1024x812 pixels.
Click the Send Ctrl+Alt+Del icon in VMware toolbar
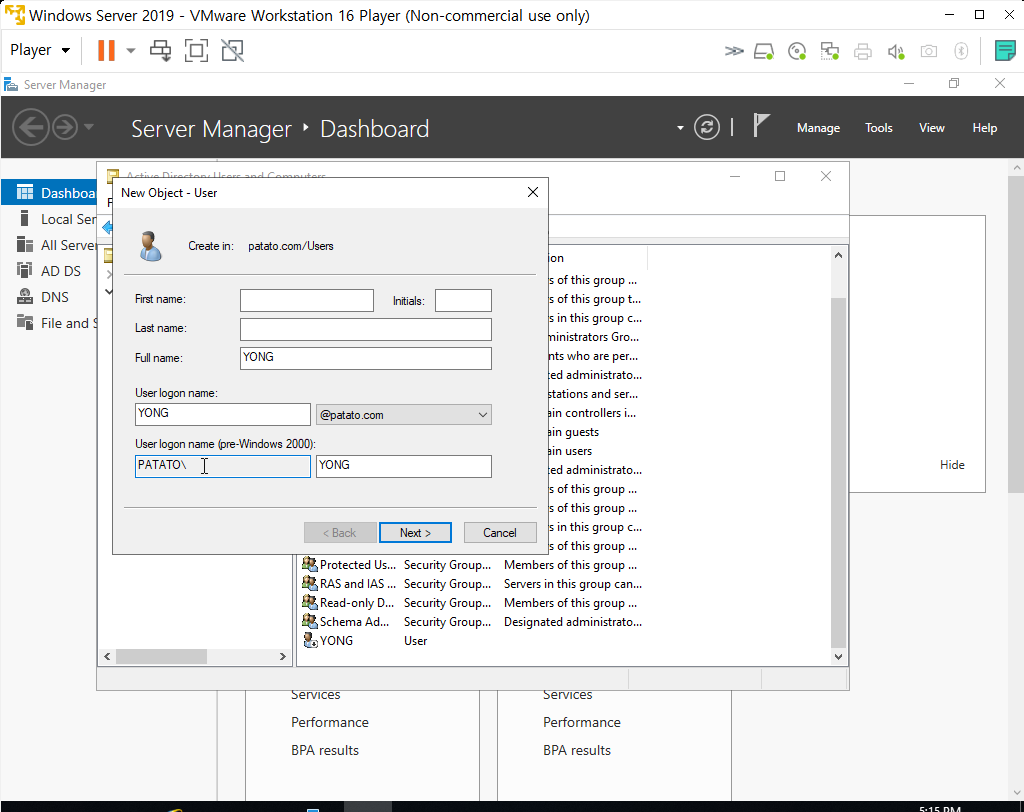[161, 50]
